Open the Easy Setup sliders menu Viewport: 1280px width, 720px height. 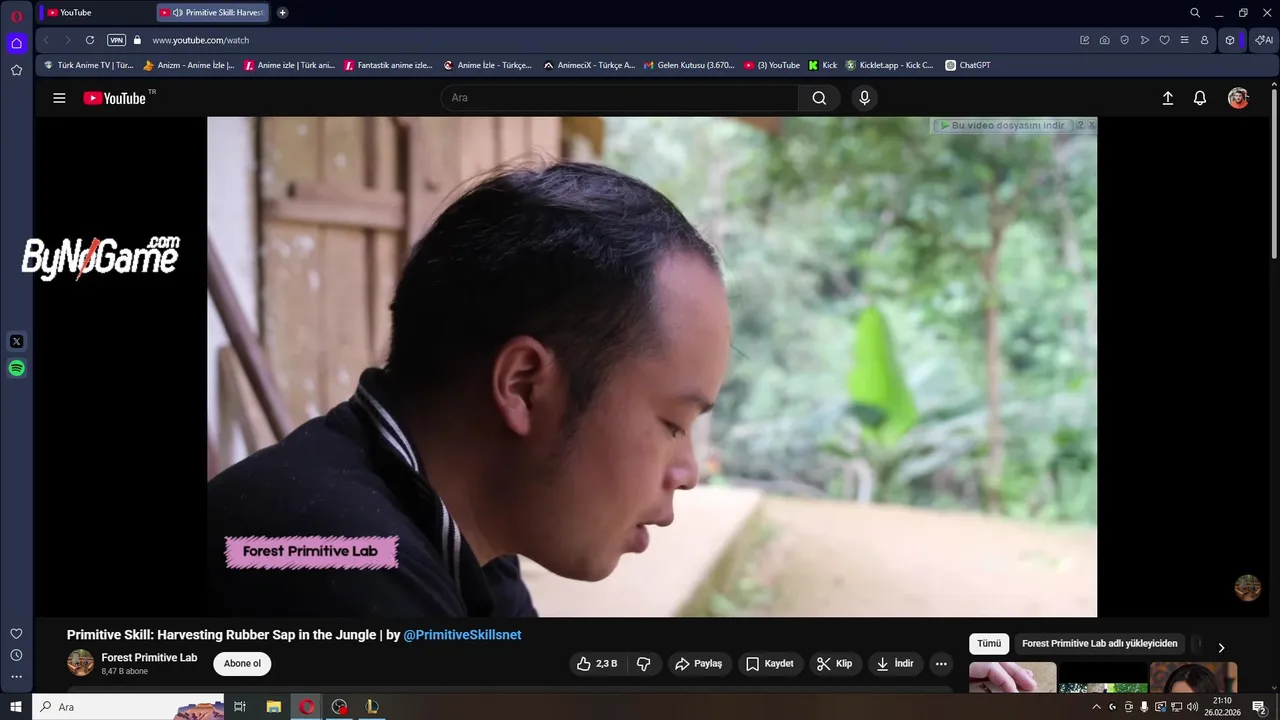coord(1184,40)
